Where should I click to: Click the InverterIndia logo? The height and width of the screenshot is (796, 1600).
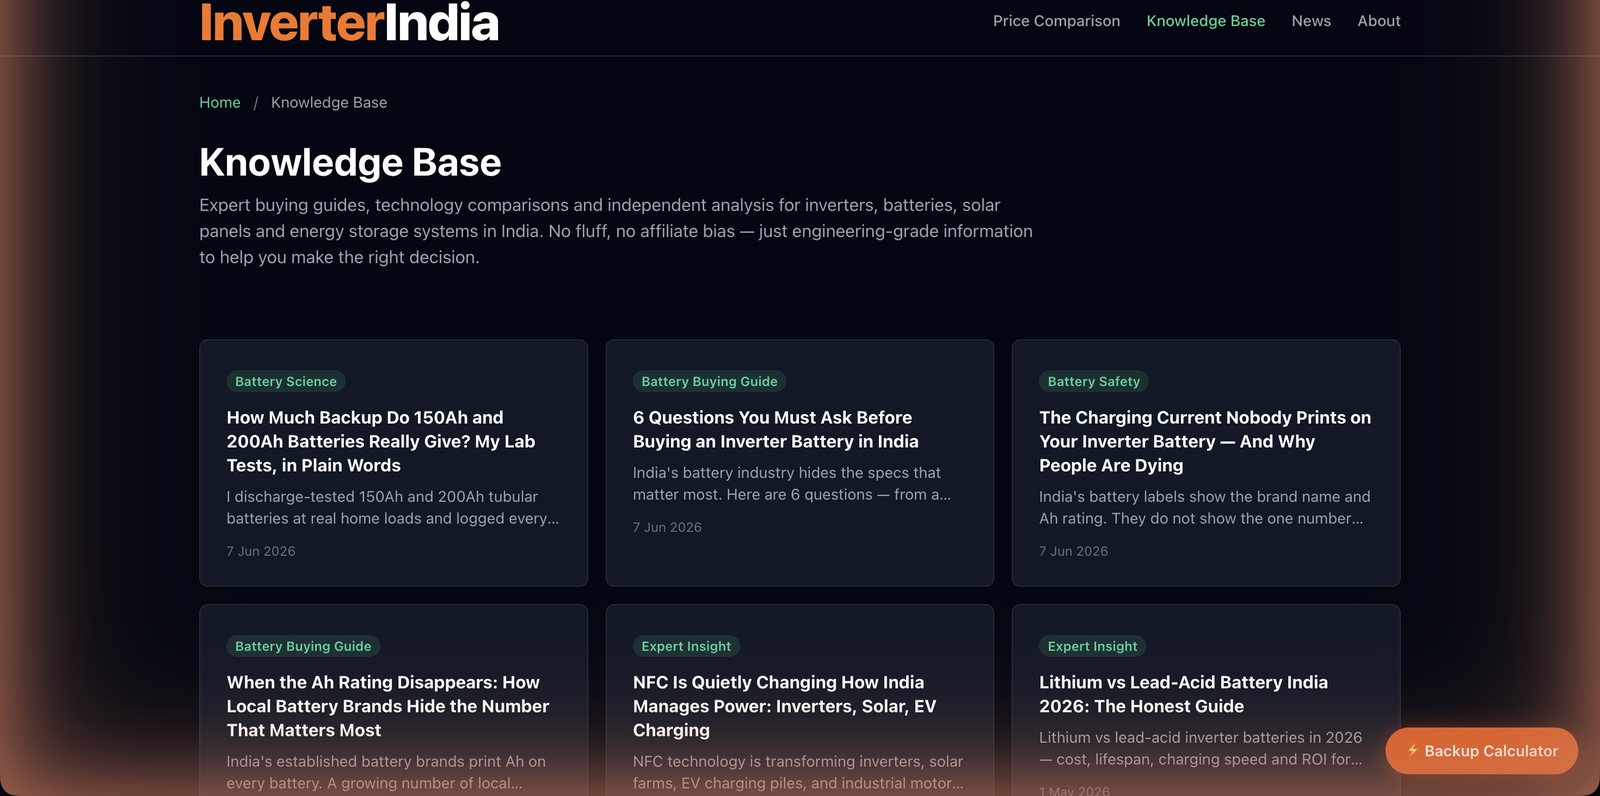click(349, 22)
